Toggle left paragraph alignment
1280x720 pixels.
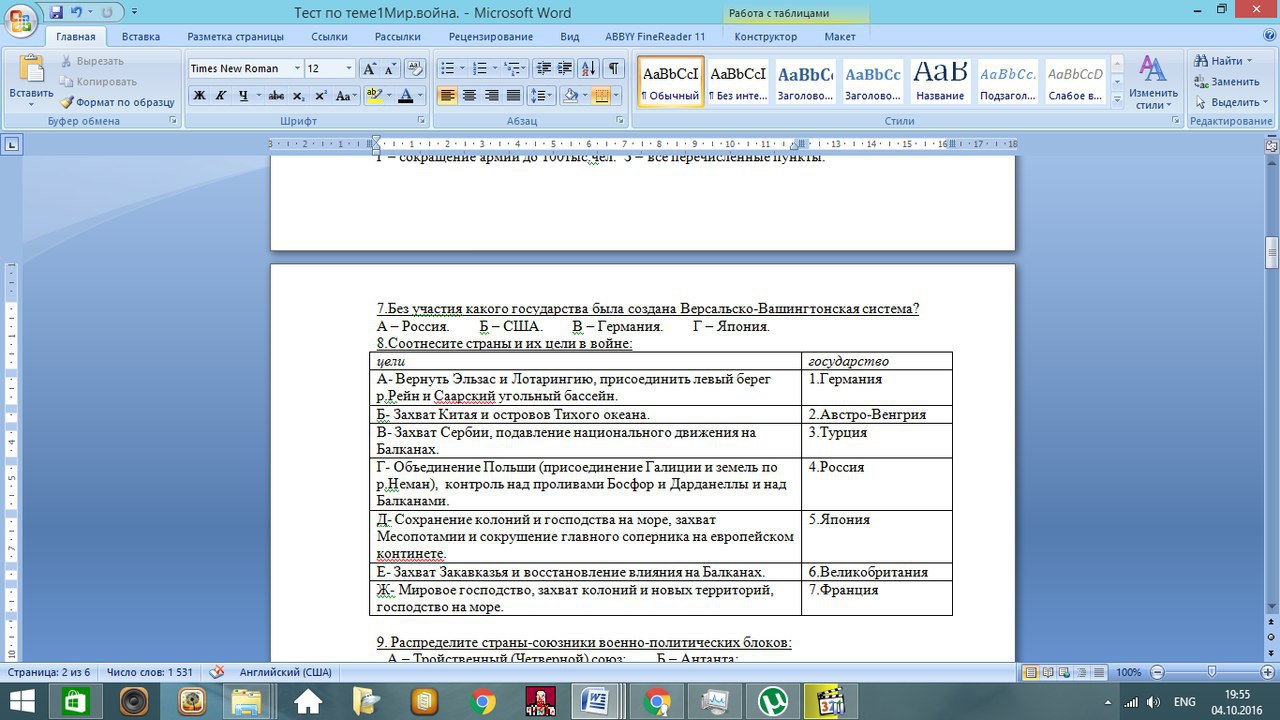point(447,96)
